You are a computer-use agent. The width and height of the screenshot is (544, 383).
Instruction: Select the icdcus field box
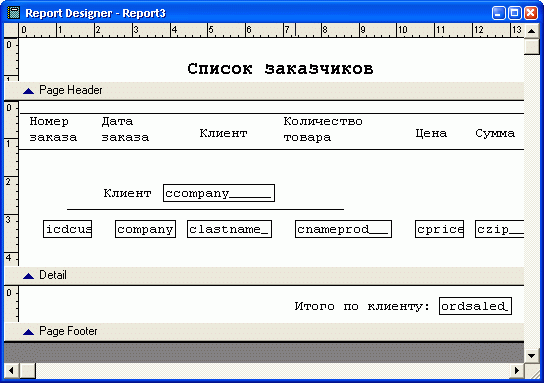68,229
